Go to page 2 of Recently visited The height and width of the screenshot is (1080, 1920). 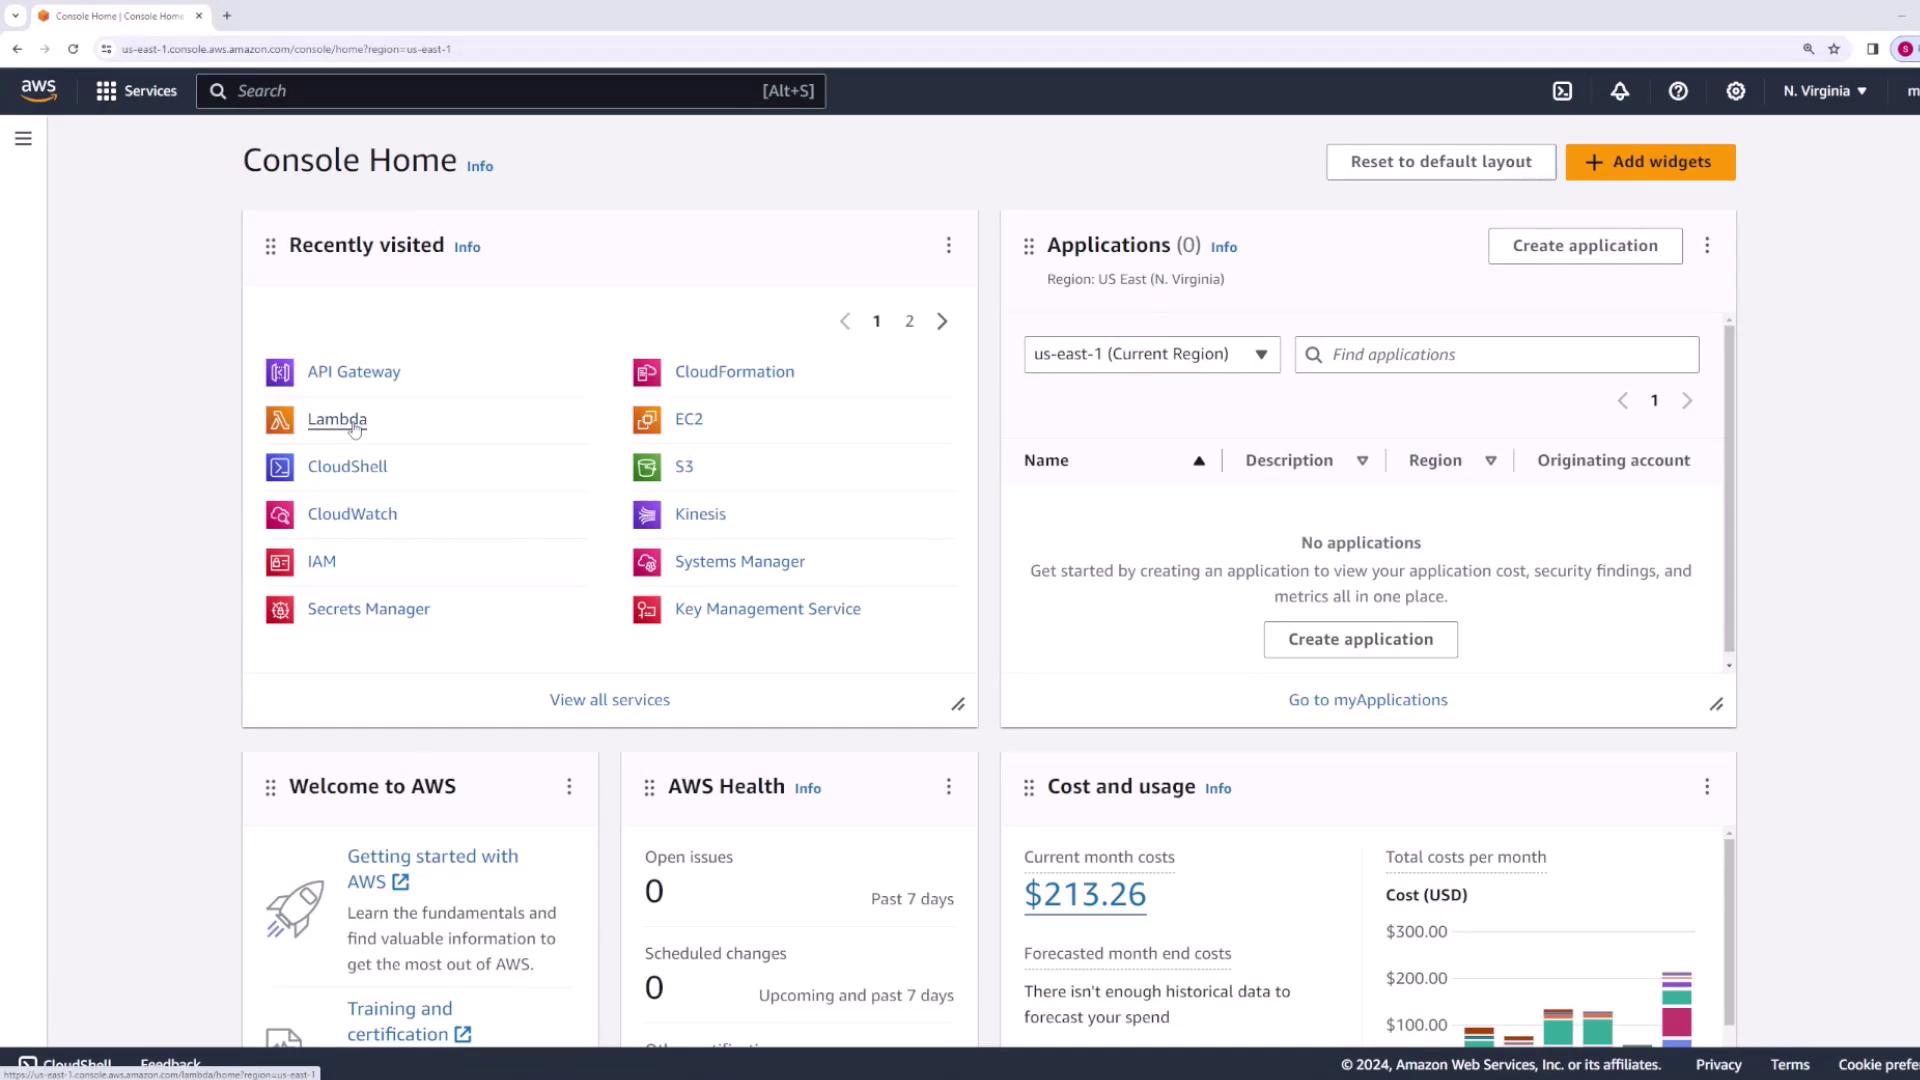click(909, 321)
